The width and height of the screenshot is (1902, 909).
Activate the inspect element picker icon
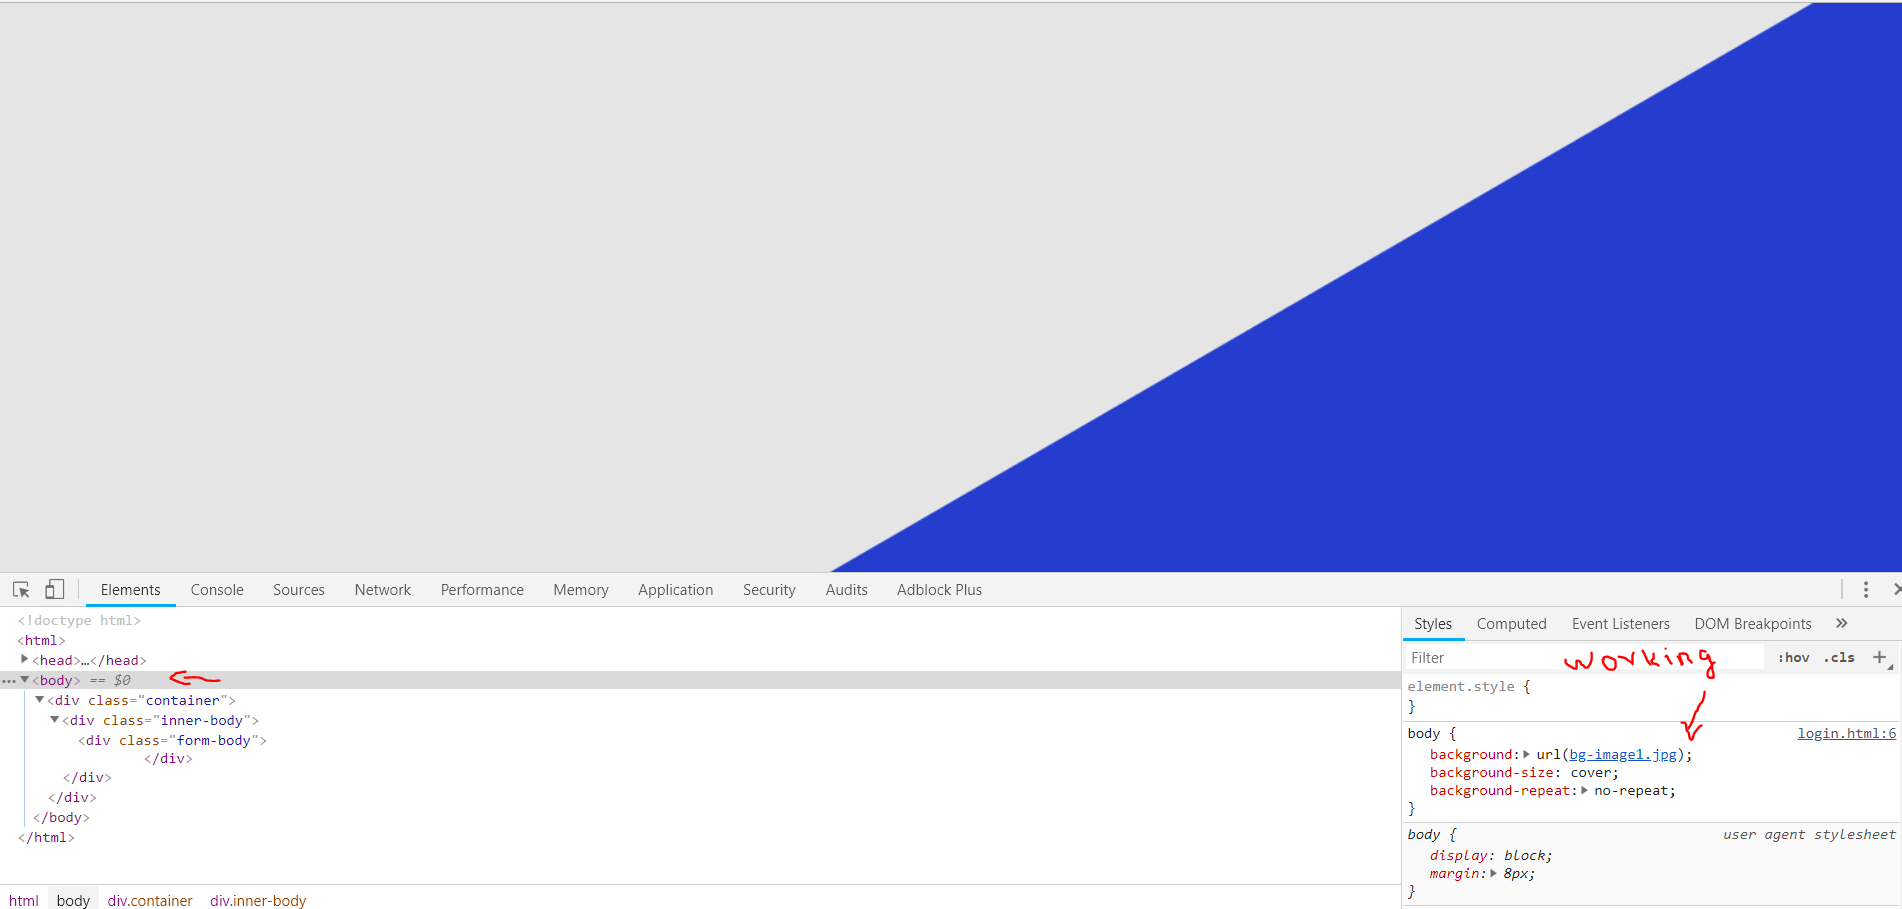(21, 589)
